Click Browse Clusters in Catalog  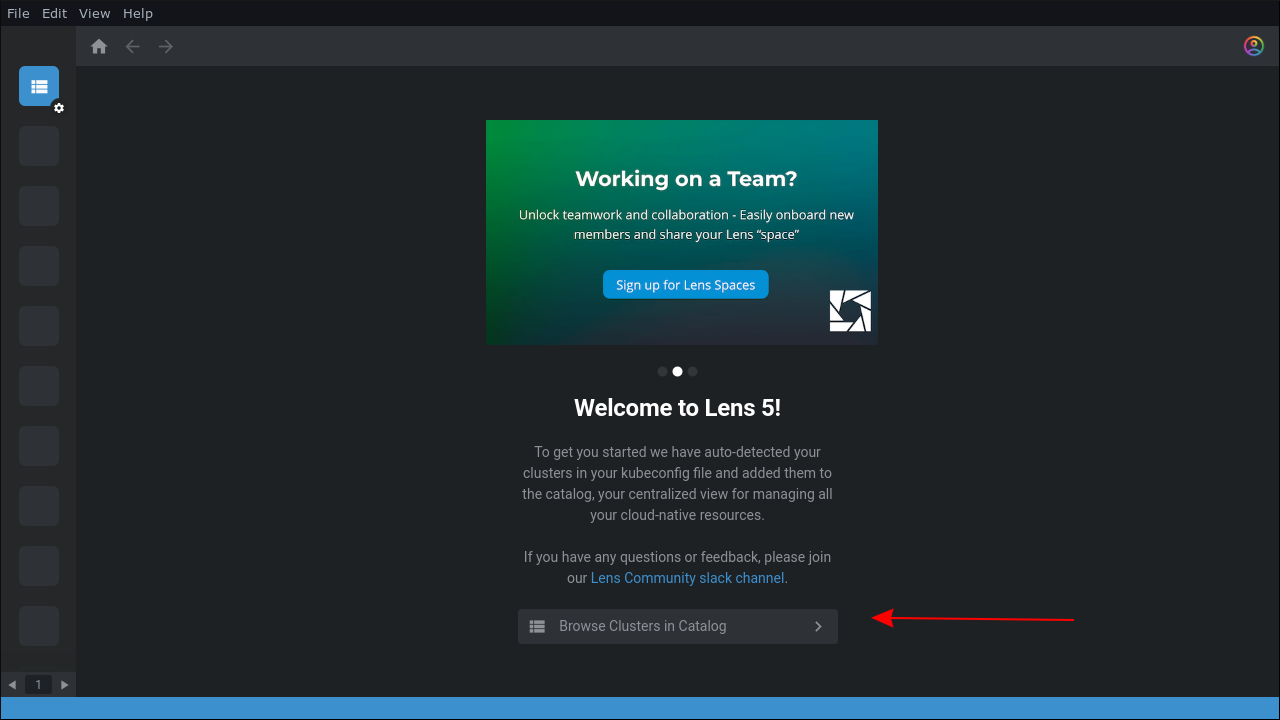pos(678,626)
